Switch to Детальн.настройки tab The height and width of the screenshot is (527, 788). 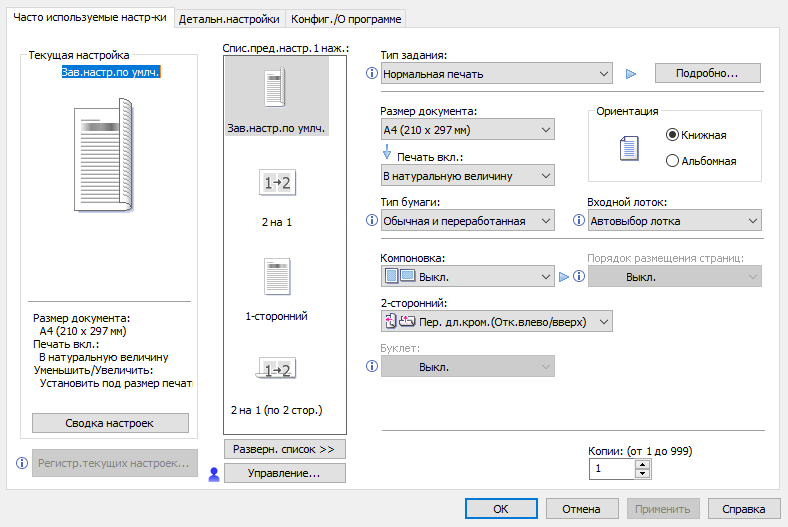[x=229, y=19]
